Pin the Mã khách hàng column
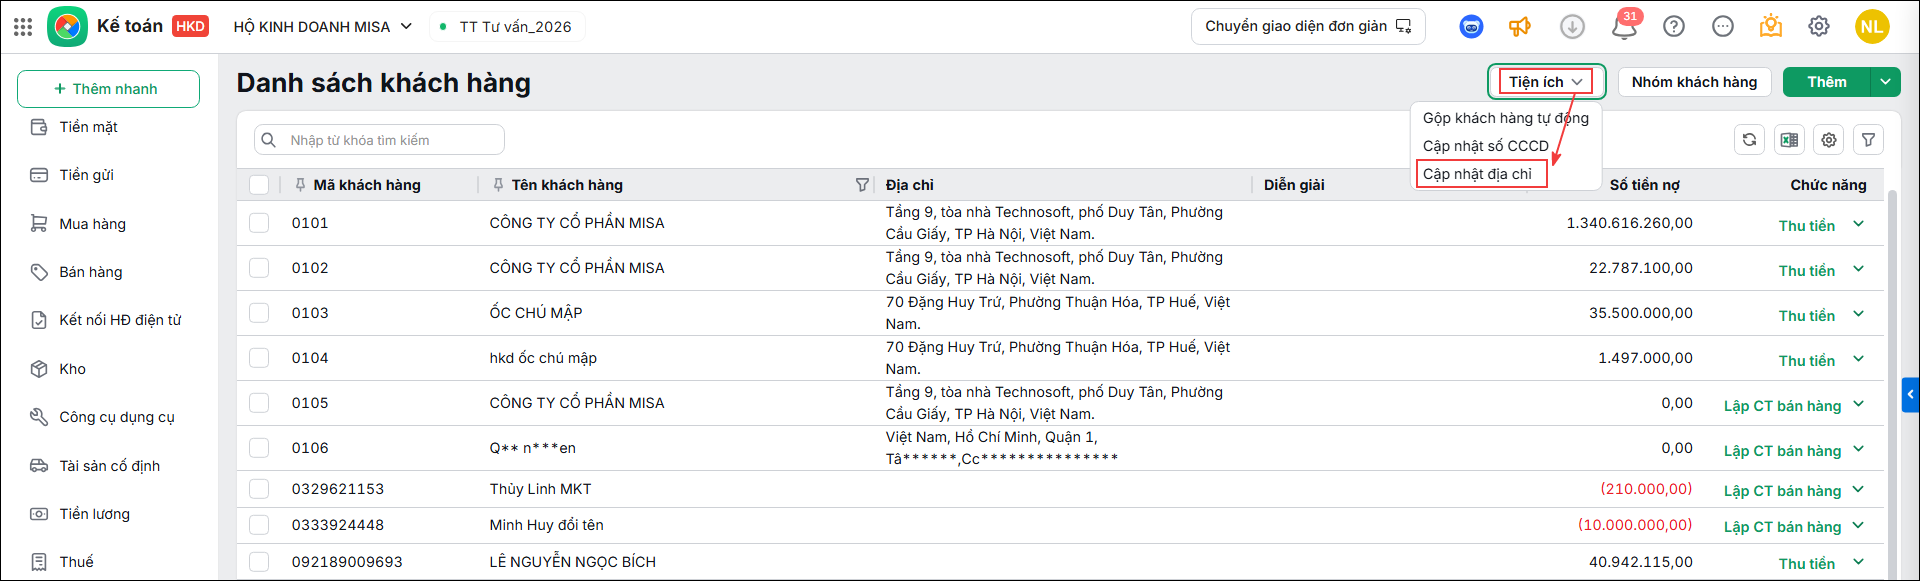1920x581 pixels. (300, 185)
